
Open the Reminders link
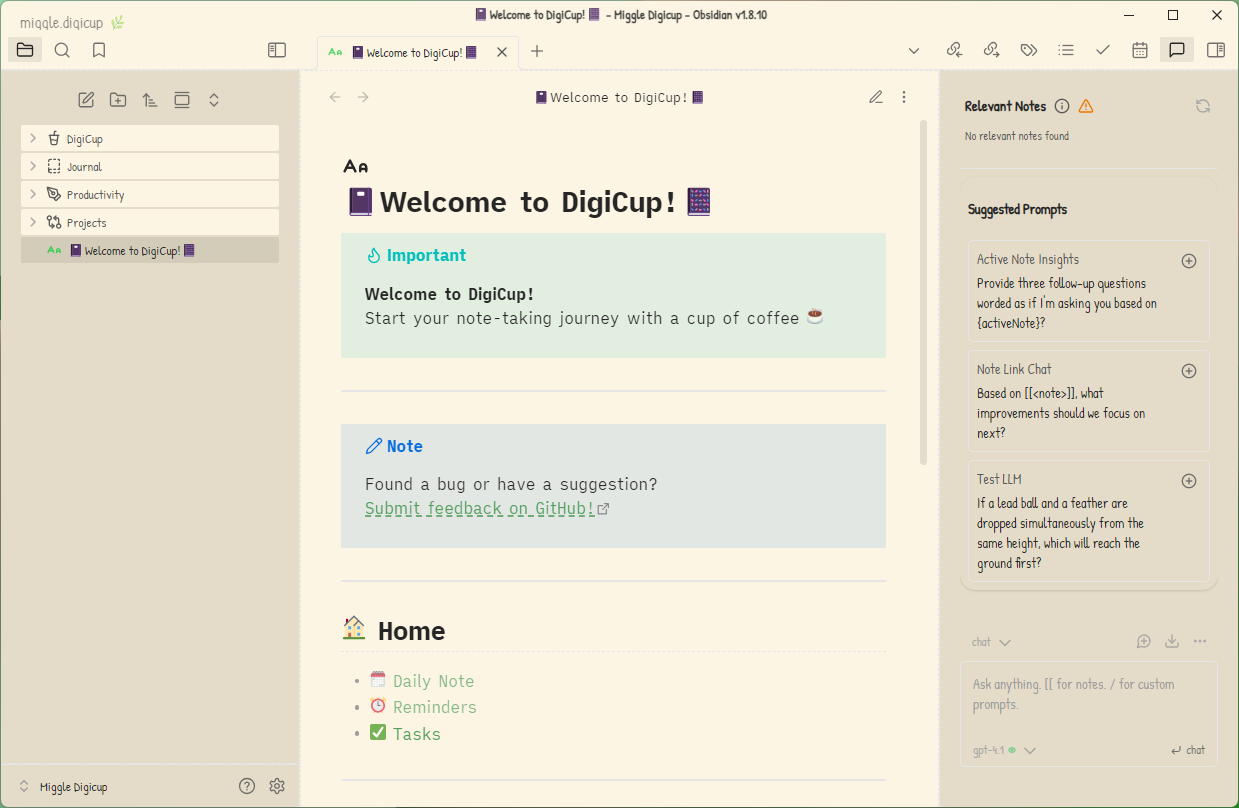pos(434,707)
